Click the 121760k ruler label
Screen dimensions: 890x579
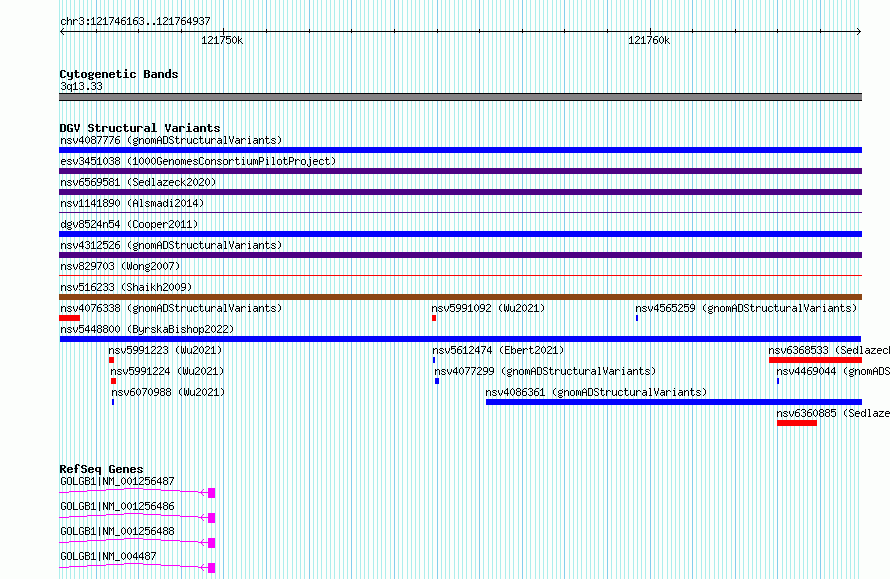pos(649,40)
